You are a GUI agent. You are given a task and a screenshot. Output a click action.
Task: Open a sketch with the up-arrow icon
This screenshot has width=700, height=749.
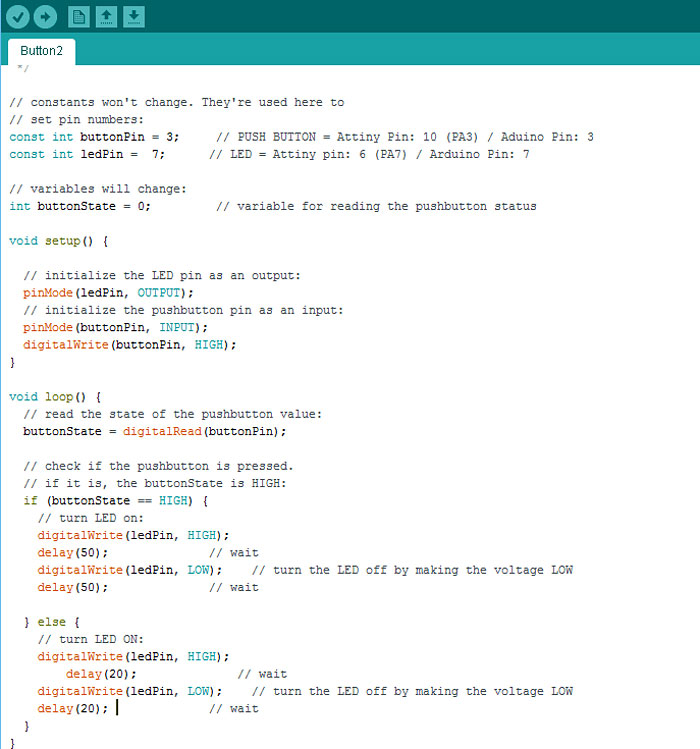click(107, 17)
